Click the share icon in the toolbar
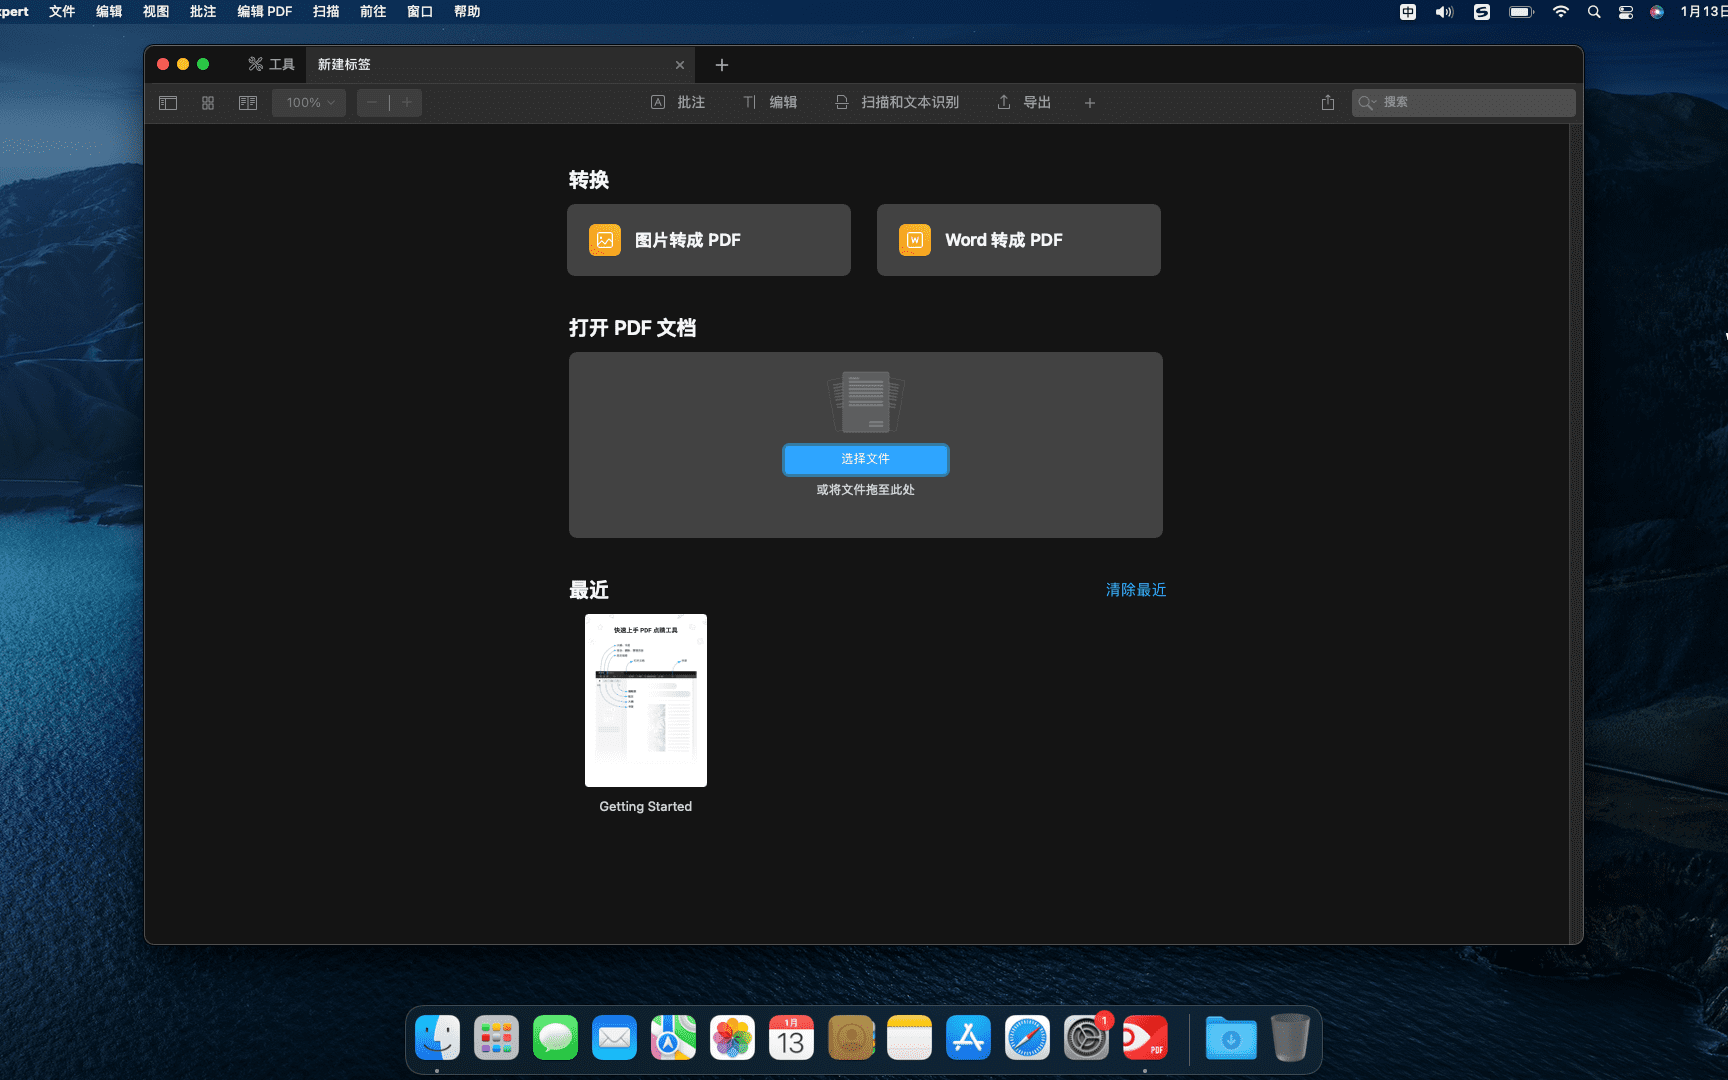The height and width of the screenshot is (1080, 1728). [1328, 103]
